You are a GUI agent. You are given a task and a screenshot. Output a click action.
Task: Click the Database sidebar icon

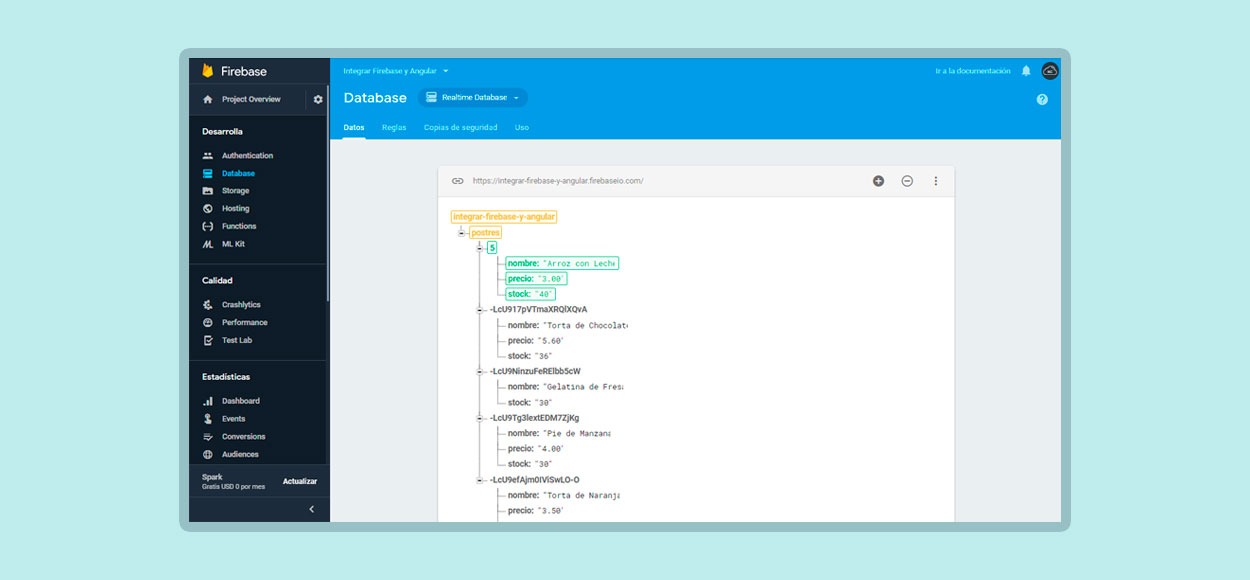click(x=208, y=173)
